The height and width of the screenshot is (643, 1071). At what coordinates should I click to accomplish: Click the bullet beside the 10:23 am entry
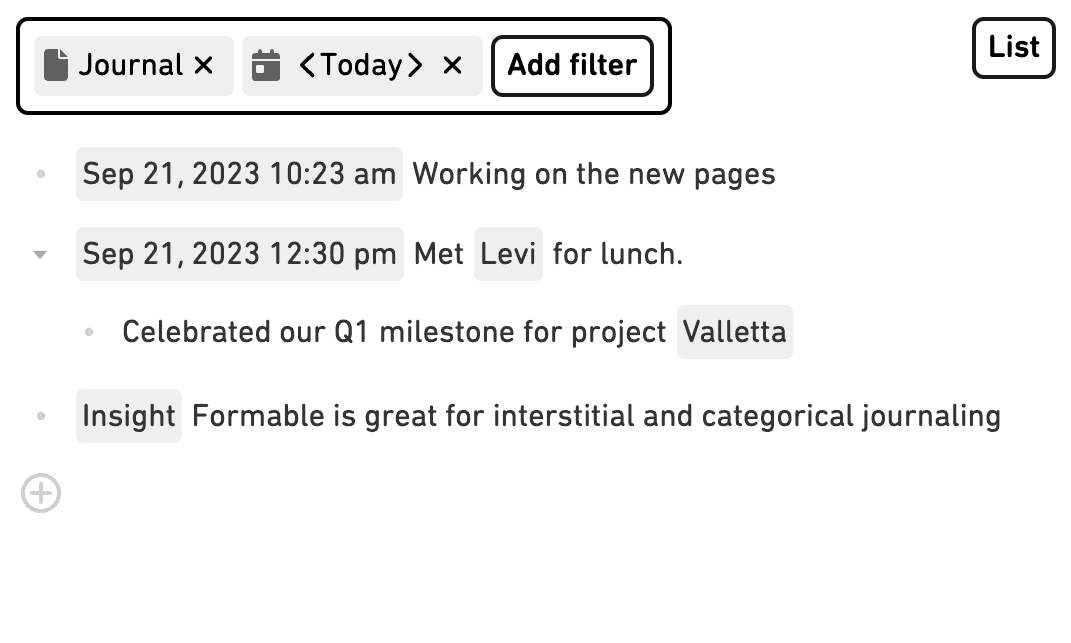40,174
